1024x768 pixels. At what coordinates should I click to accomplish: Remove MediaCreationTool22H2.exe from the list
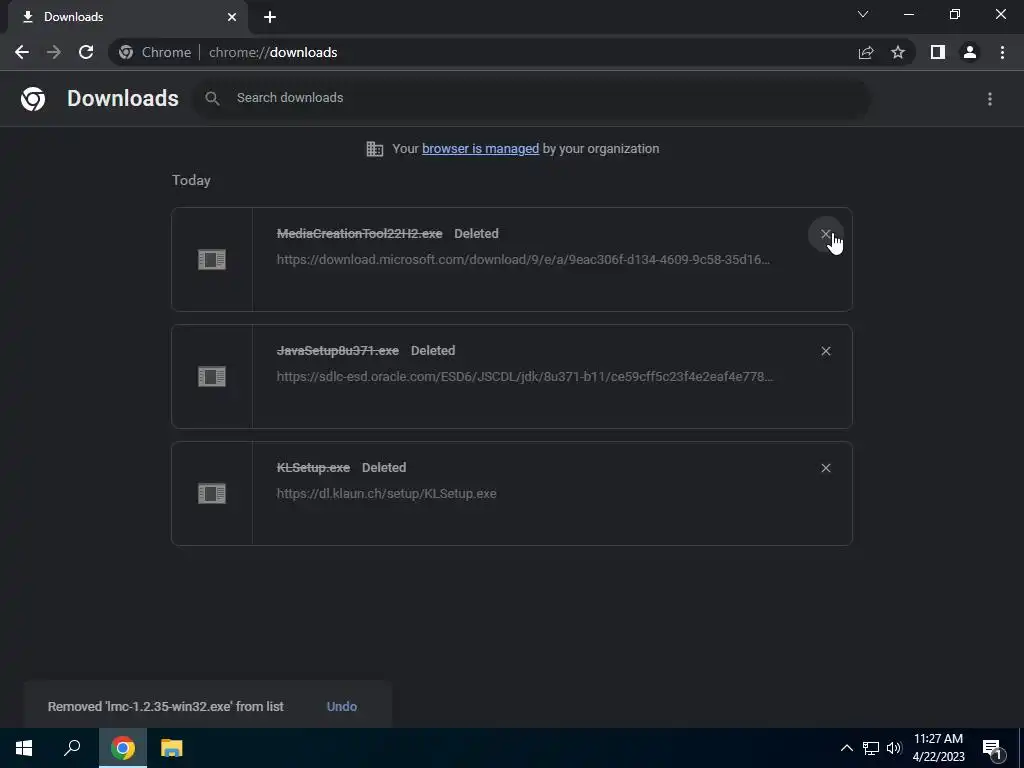click(826, 234)
